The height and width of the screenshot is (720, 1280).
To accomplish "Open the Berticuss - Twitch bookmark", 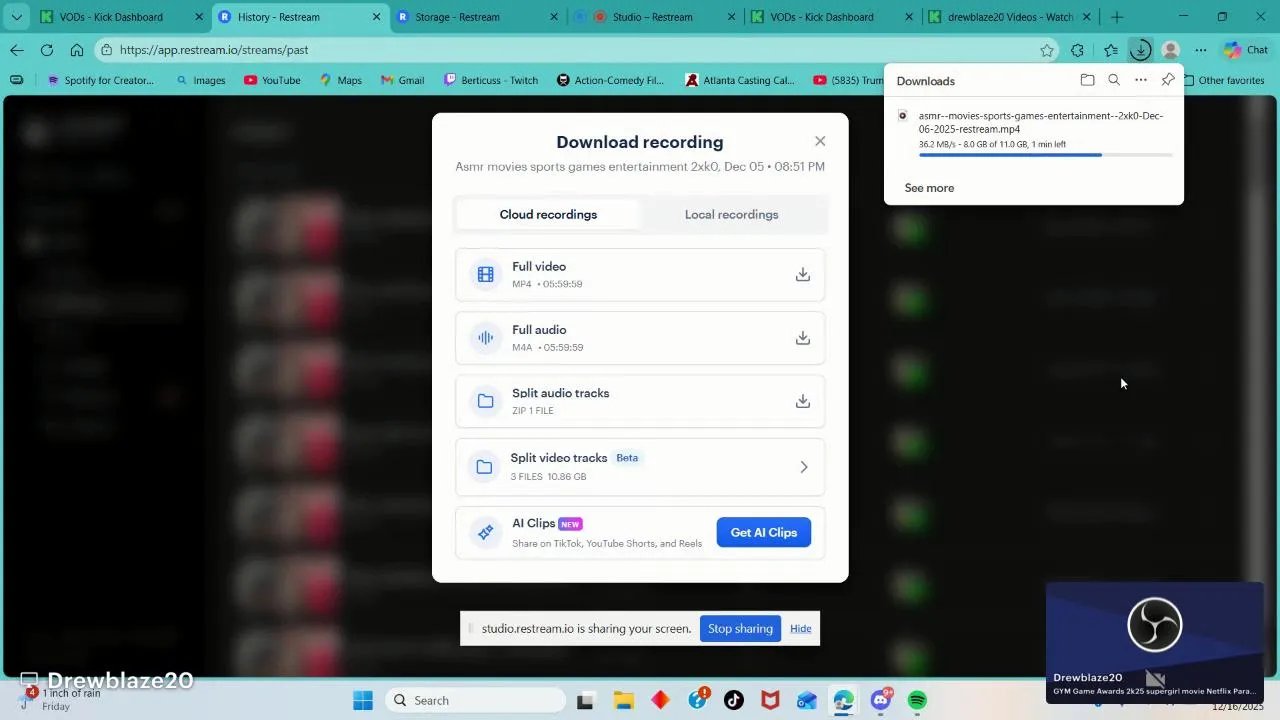I will click(491, 80).
